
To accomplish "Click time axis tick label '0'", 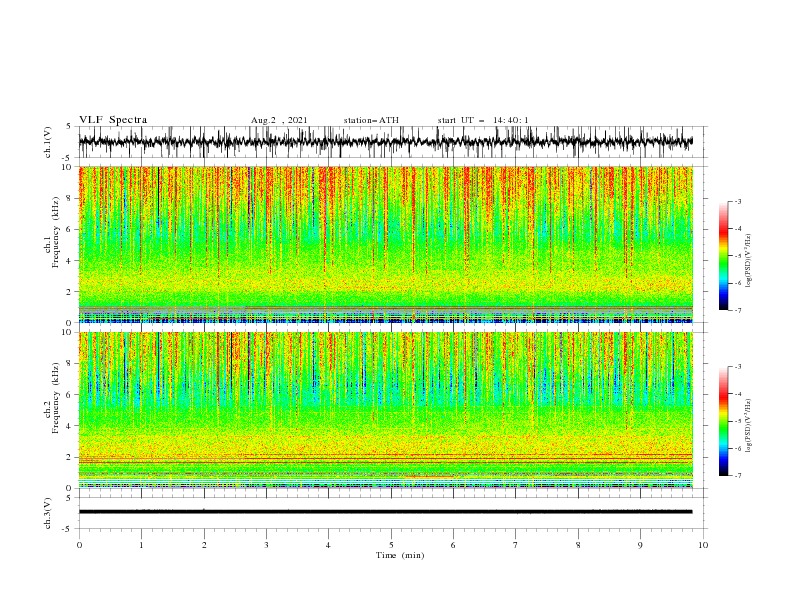I will [x=79, y=545].
